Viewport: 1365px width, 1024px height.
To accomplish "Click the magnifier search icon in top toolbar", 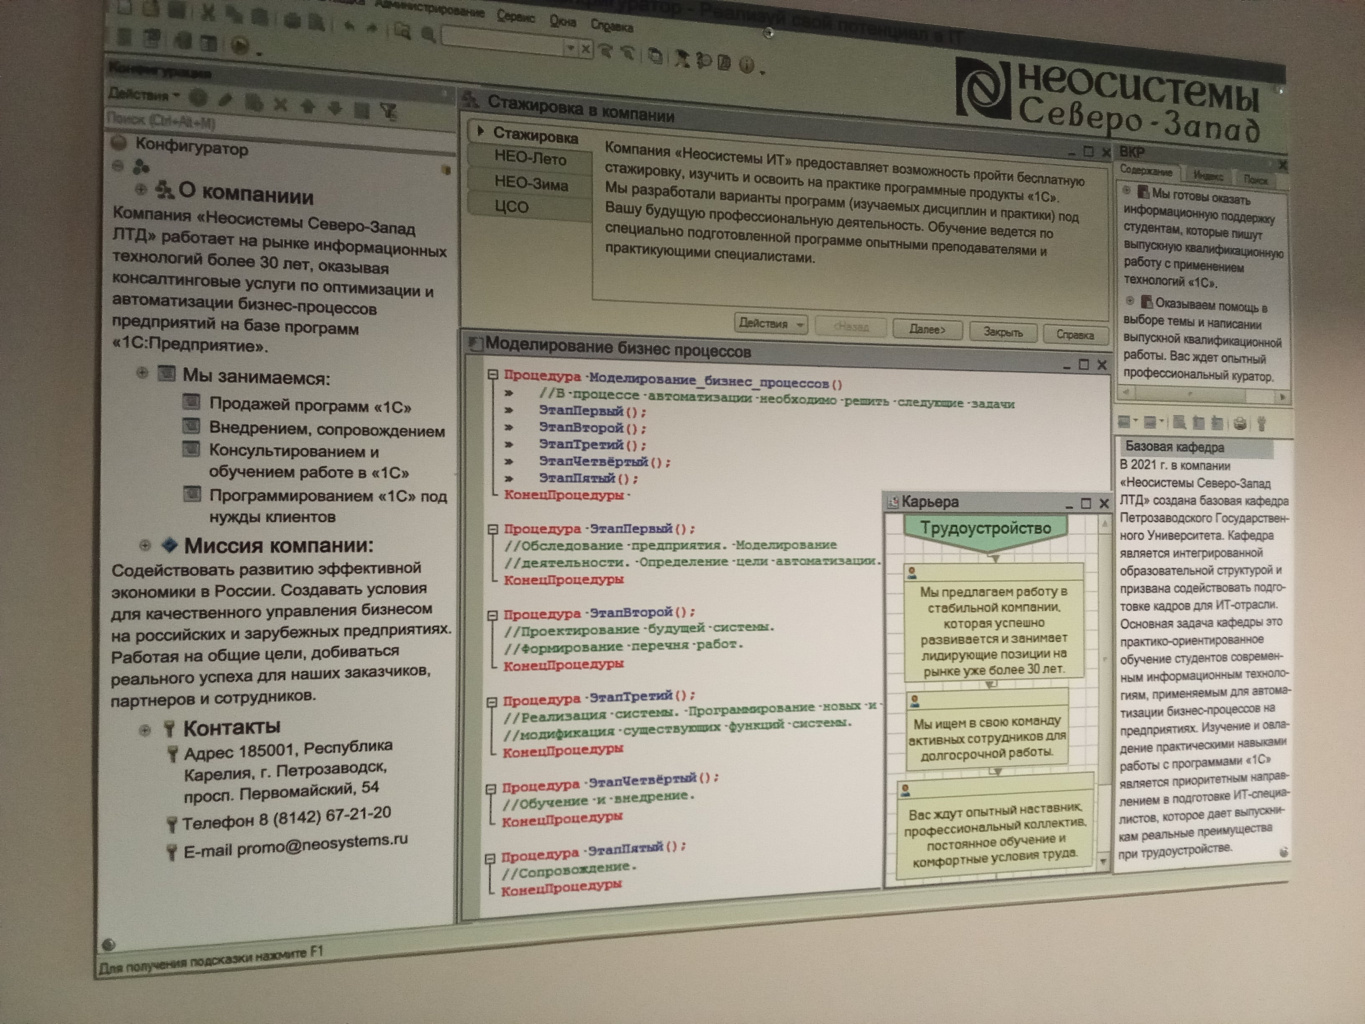I will [x=428, y=34].
